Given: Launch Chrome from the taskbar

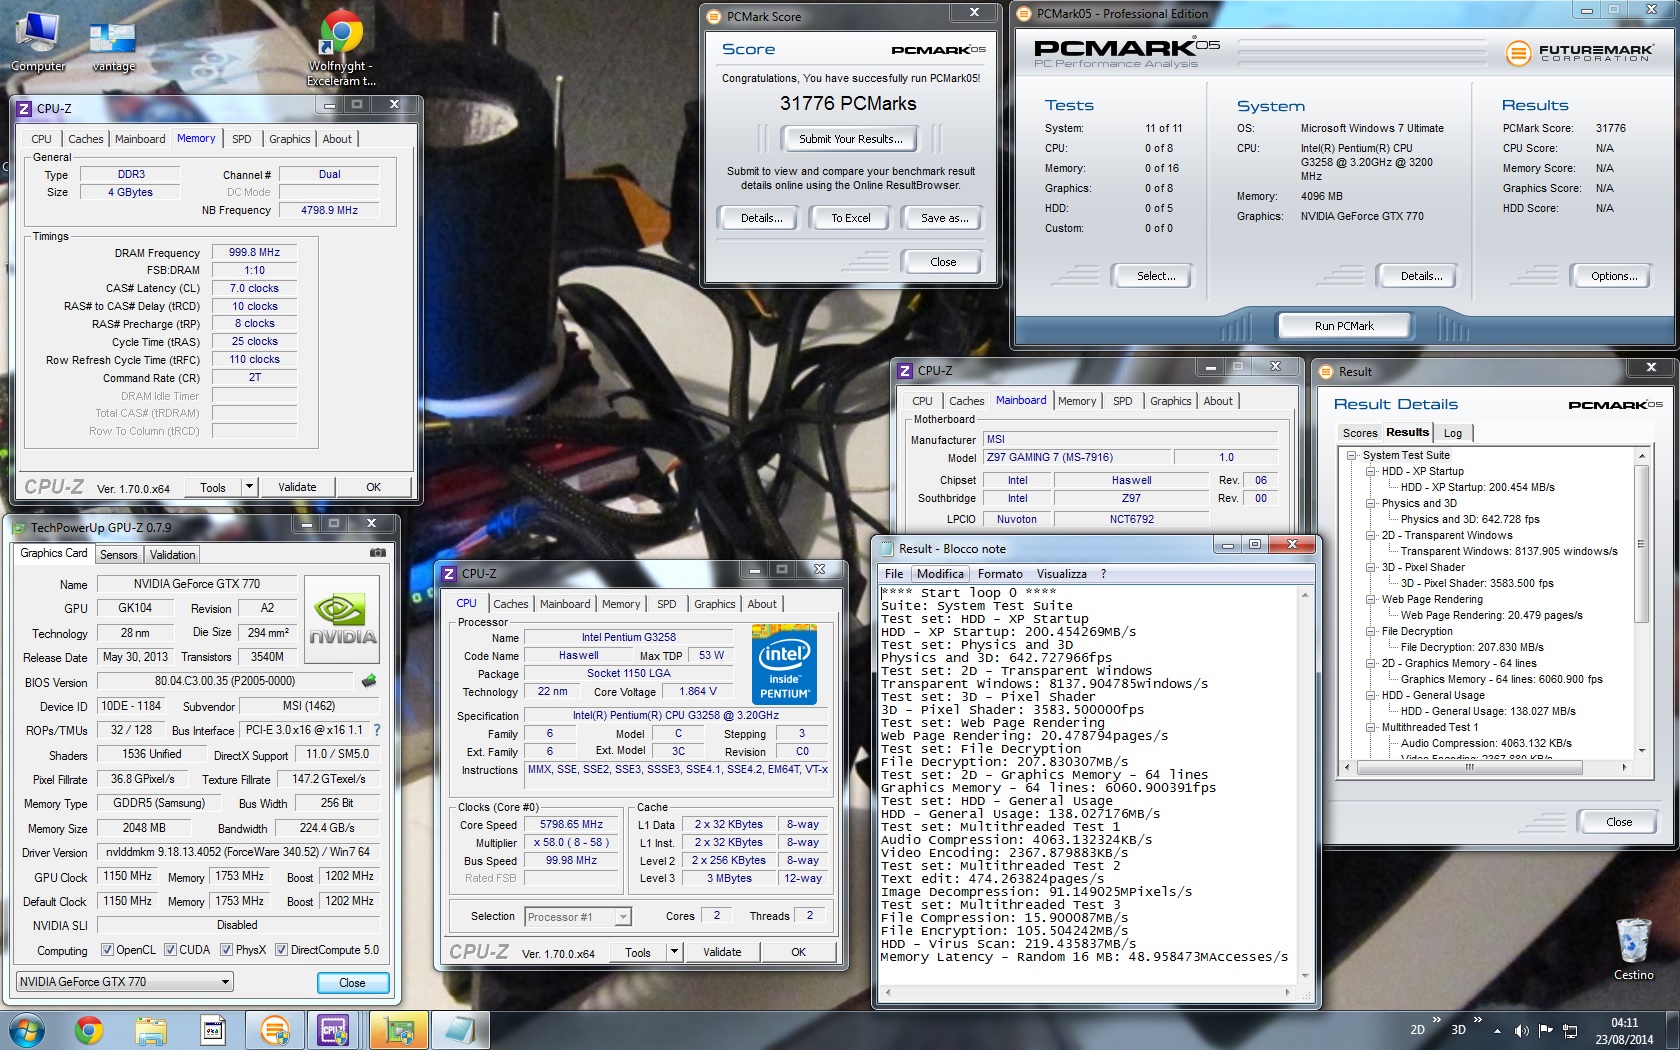Looking at the screenshot, I should [x=89, y=1030].
